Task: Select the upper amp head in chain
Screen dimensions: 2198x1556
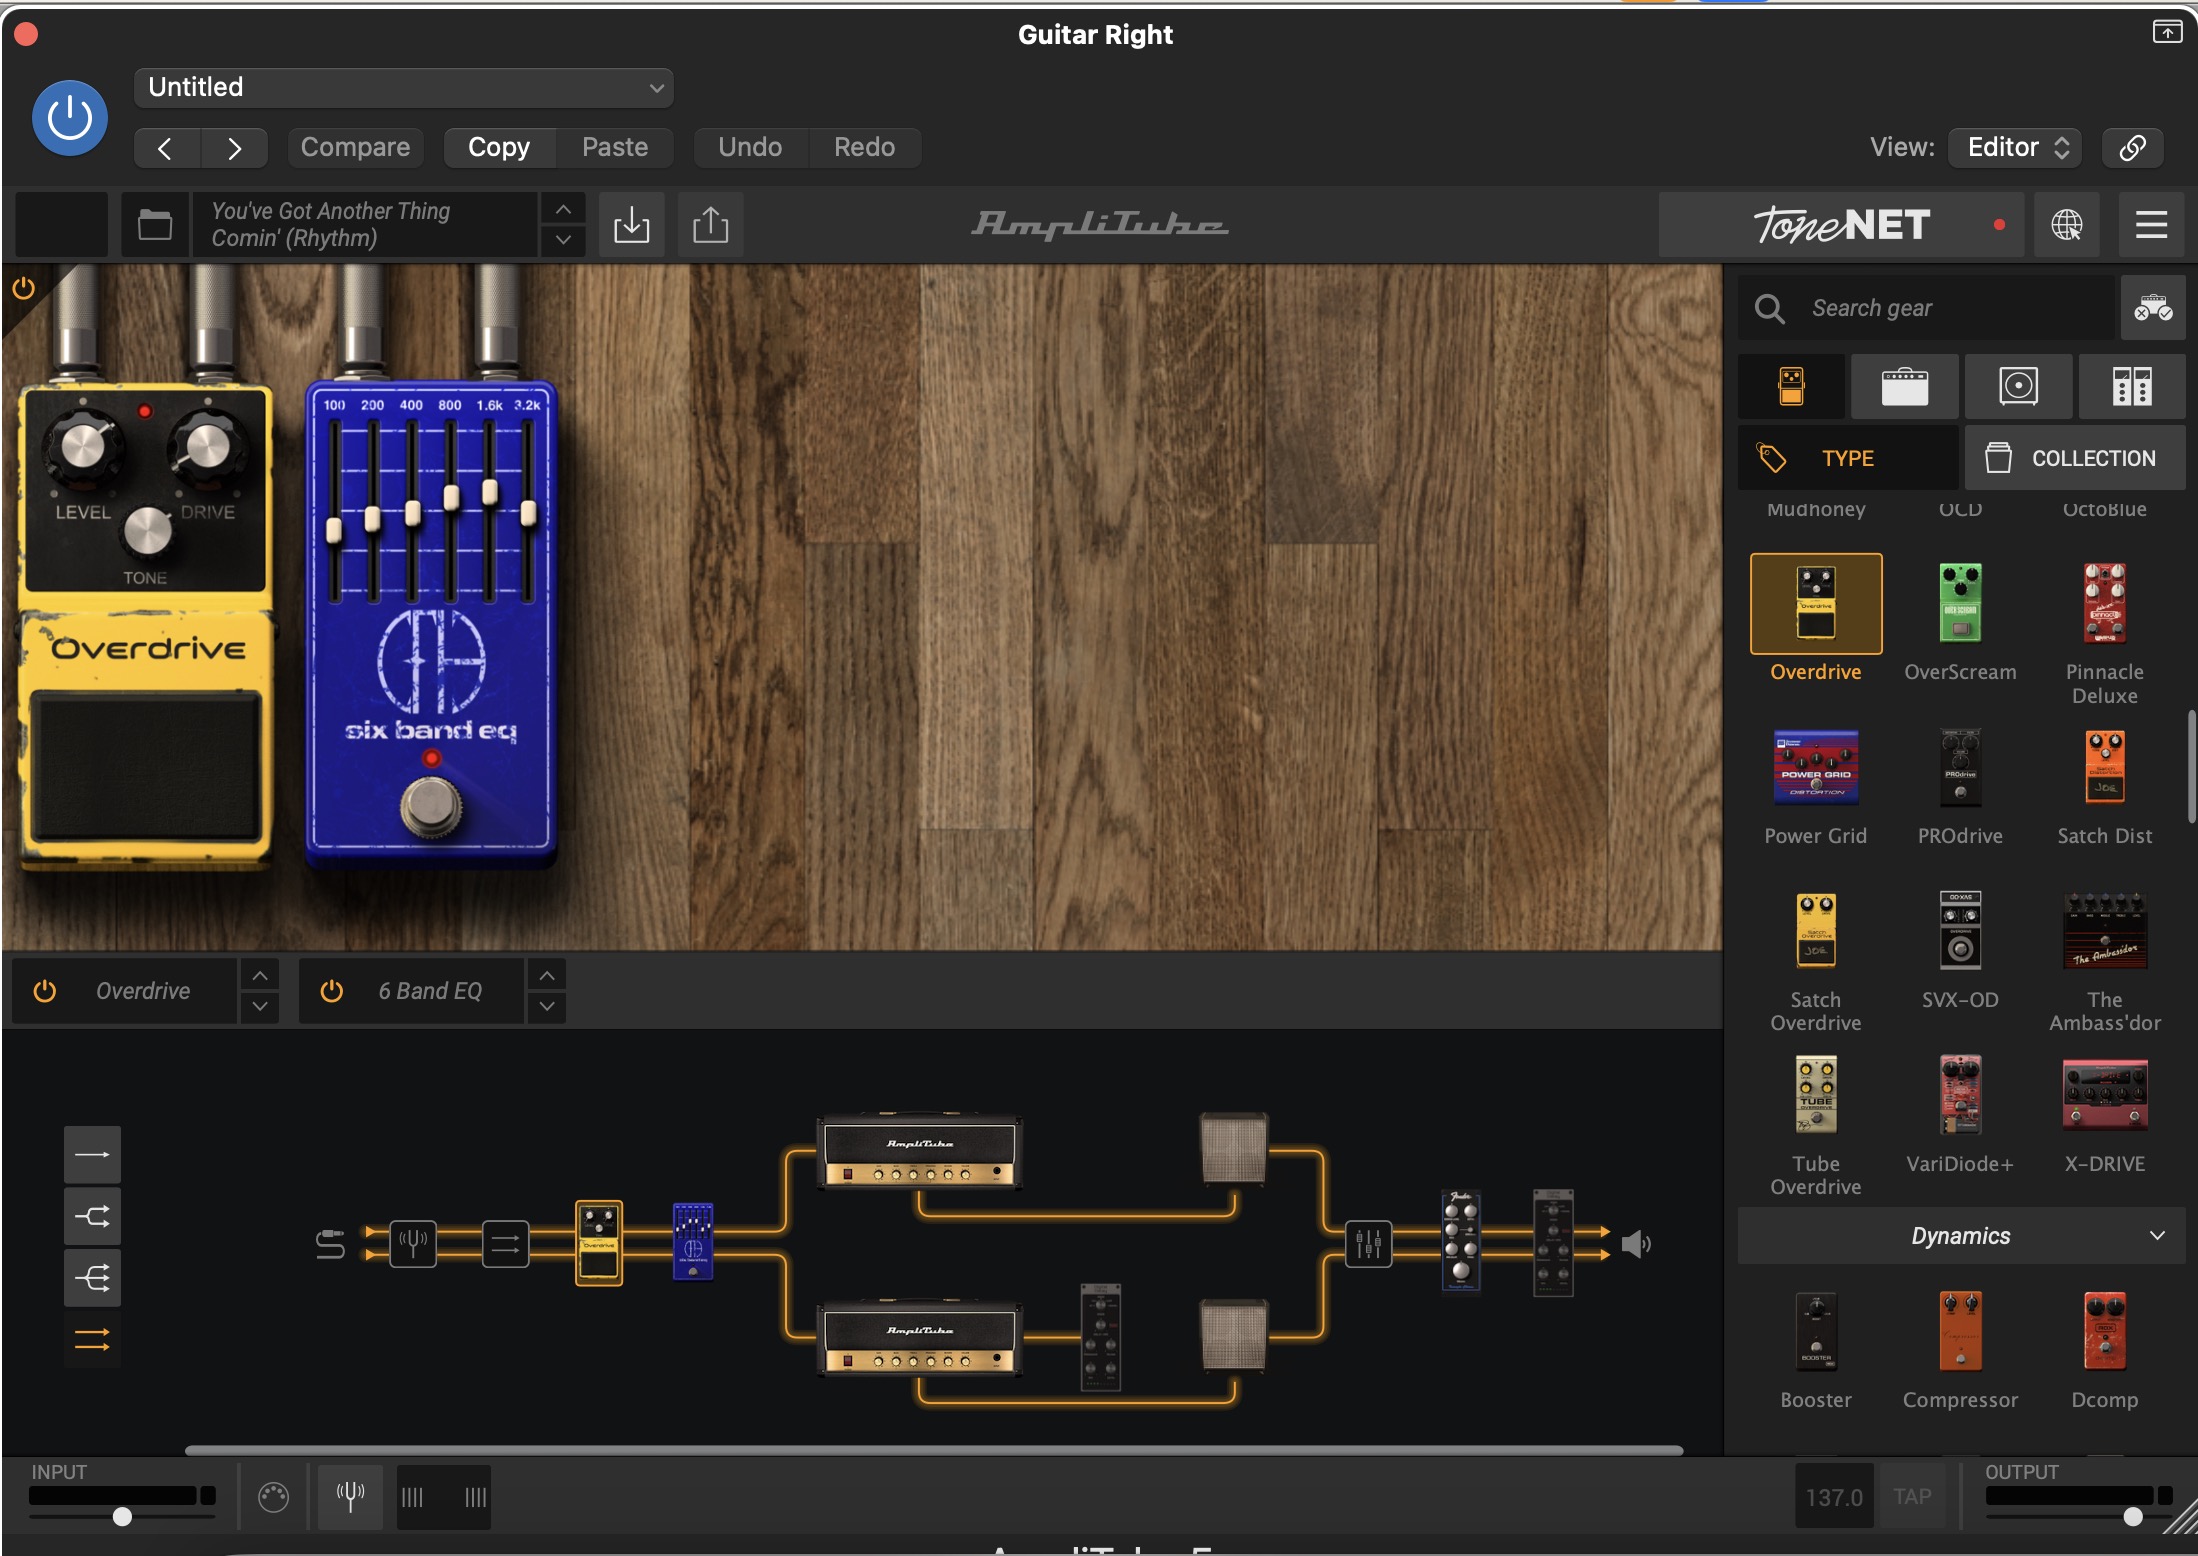Action: tap(919, 1151)
